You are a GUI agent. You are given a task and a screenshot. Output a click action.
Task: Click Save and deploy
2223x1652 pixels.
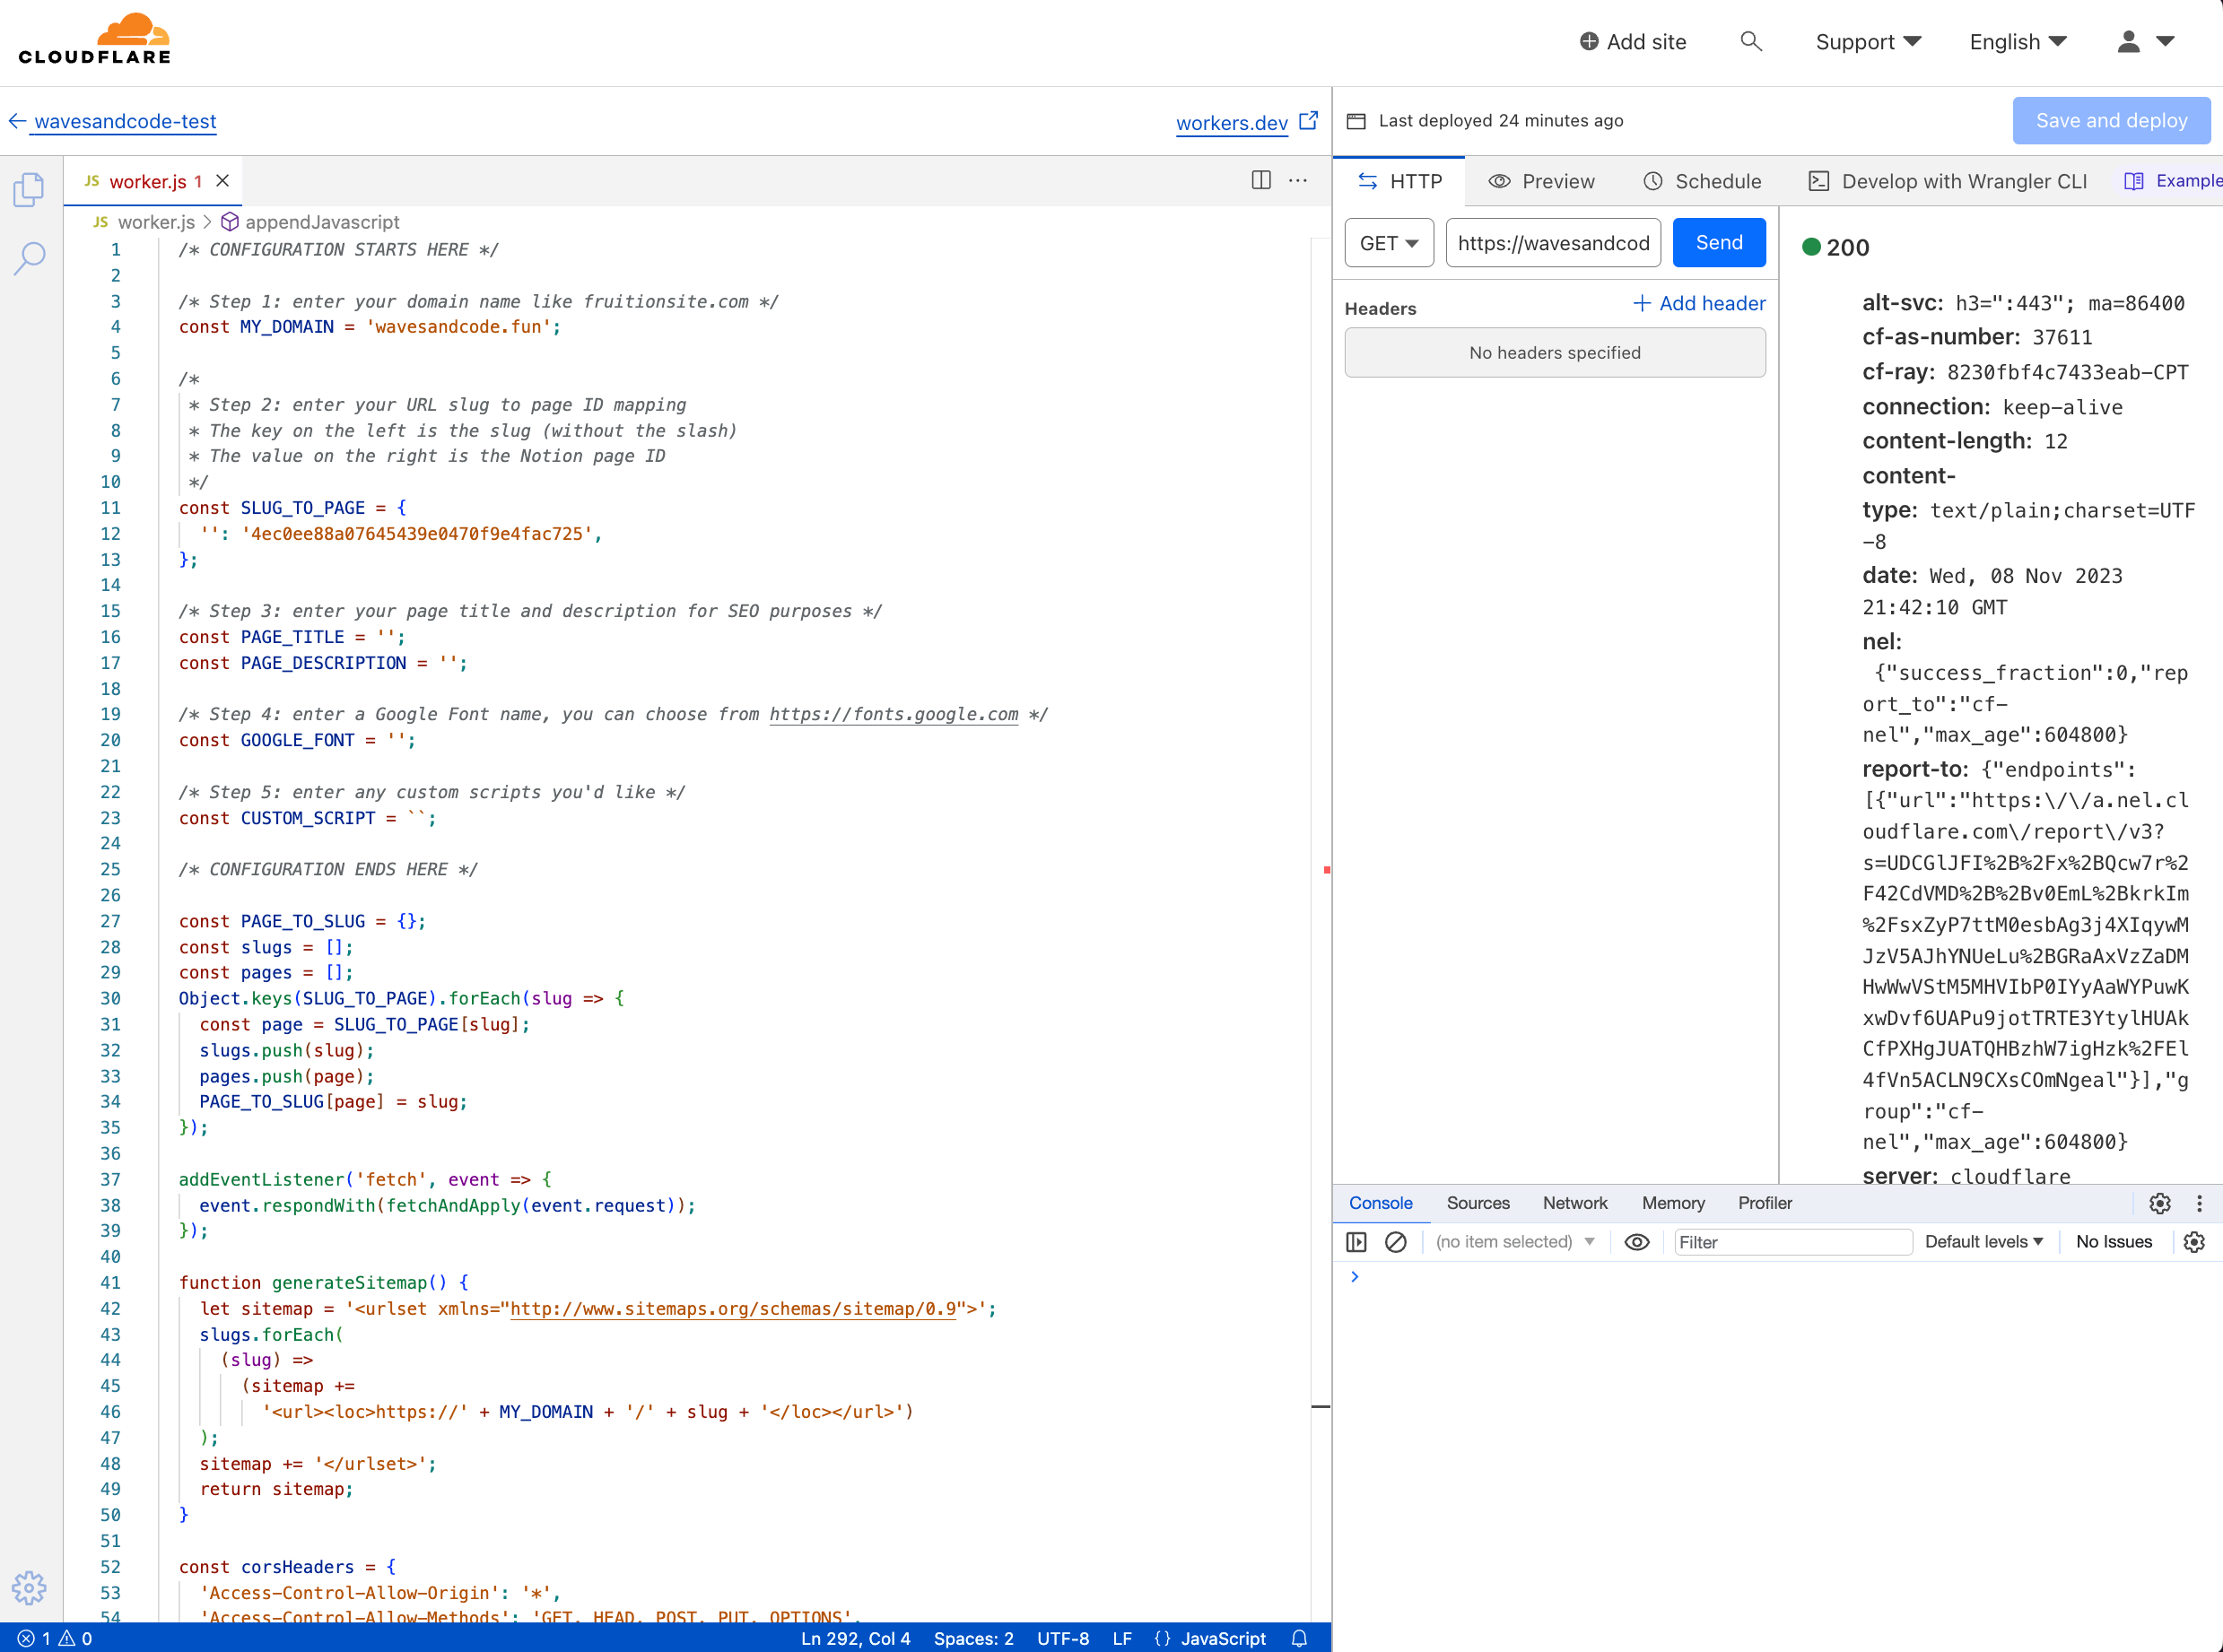click(2110, 120)
